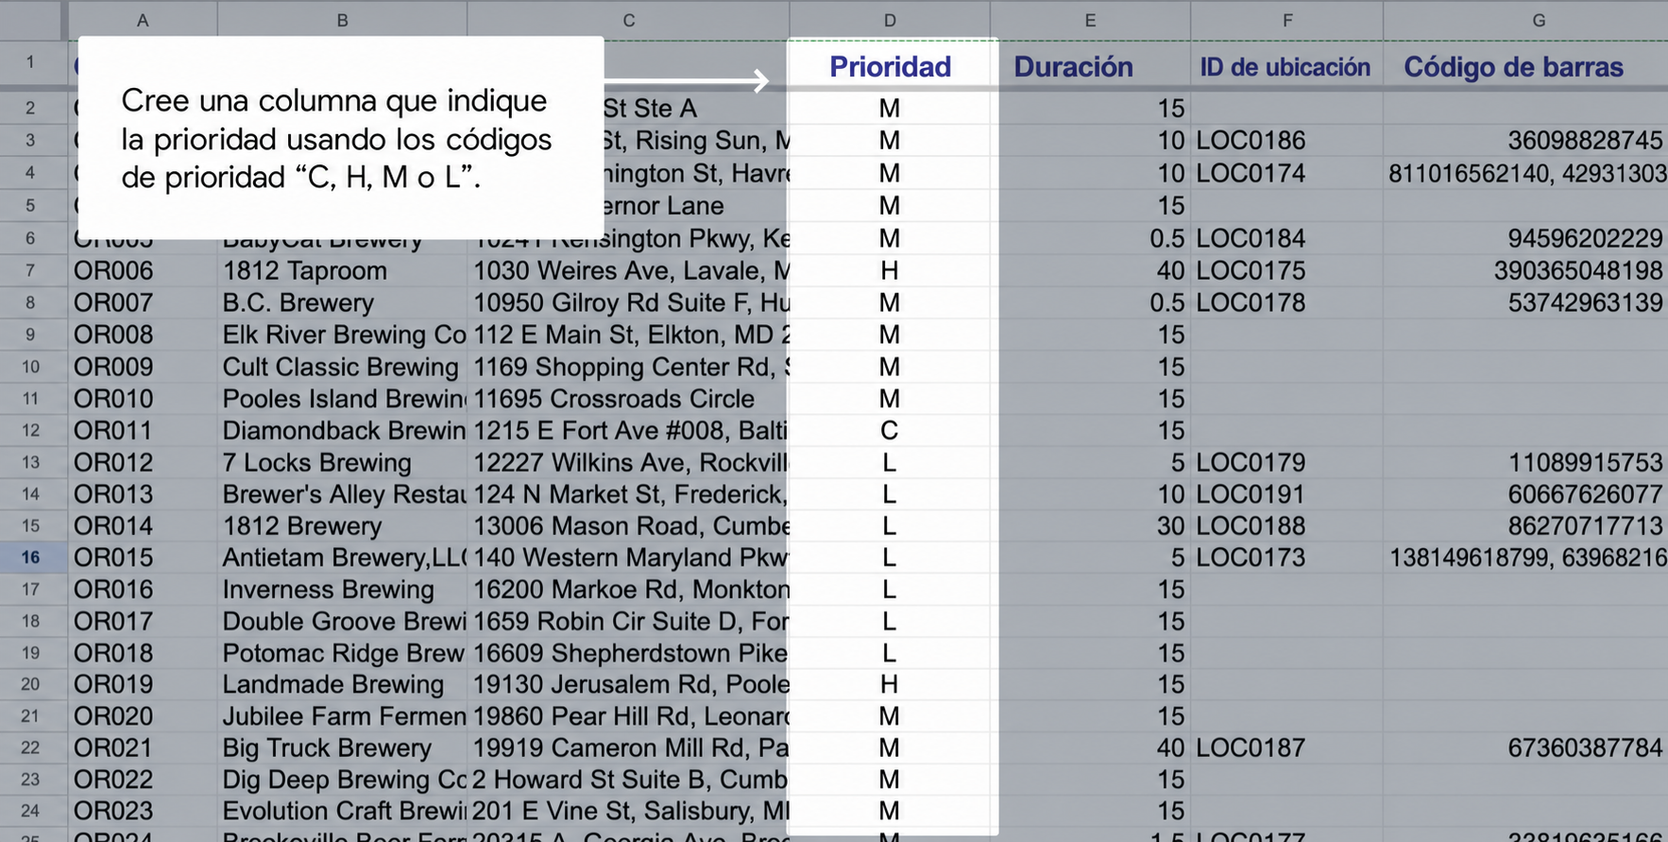1668x842 pixels.
Task: Click the Duración header cell
Action: tap(1090, 66)
